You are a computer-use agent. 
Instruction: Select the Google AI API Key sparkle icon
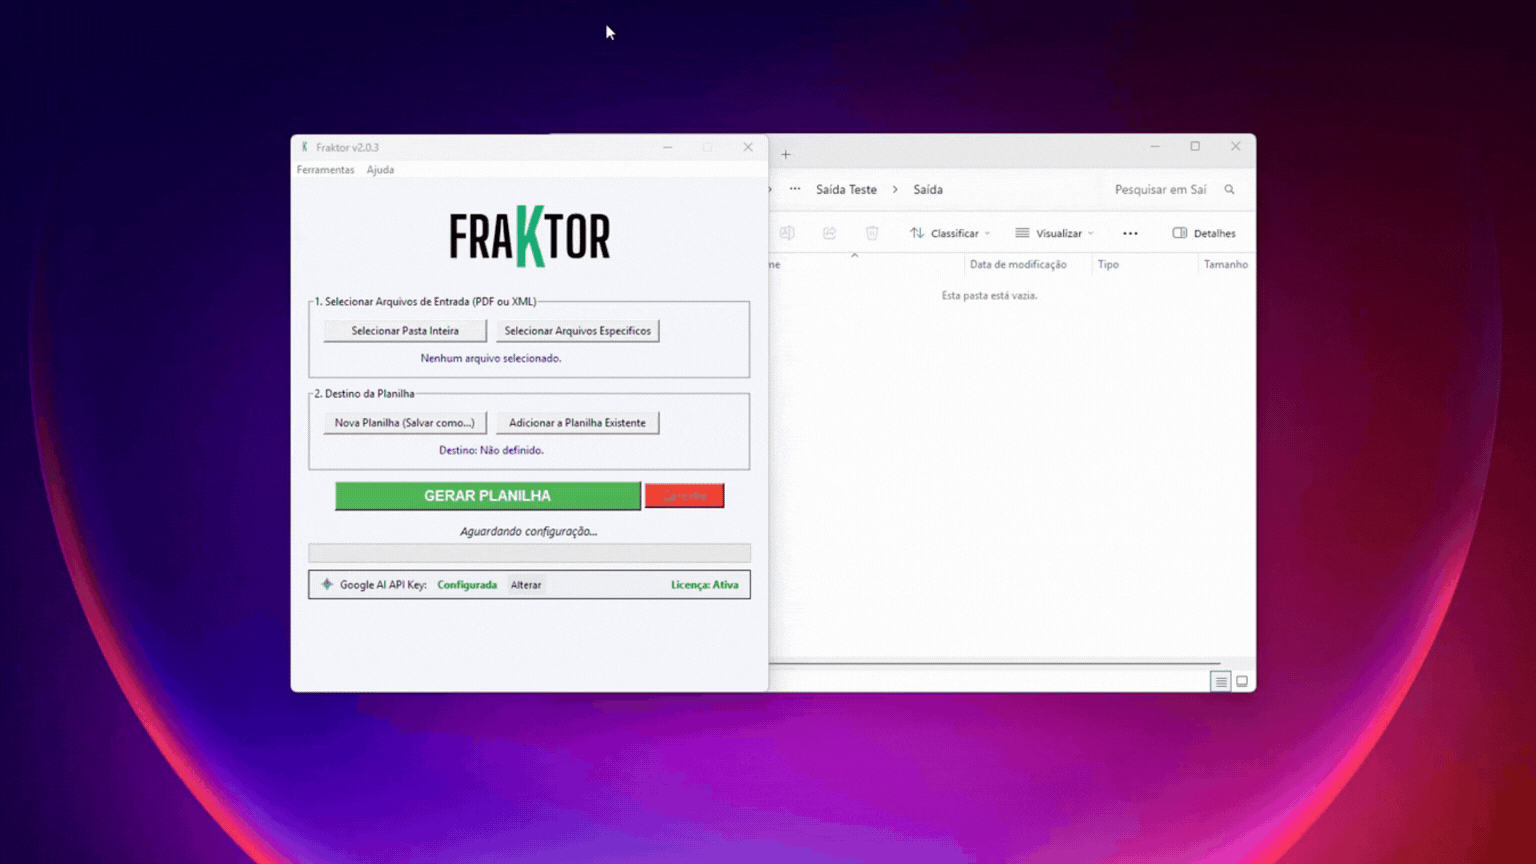click(x=326, y=584)
